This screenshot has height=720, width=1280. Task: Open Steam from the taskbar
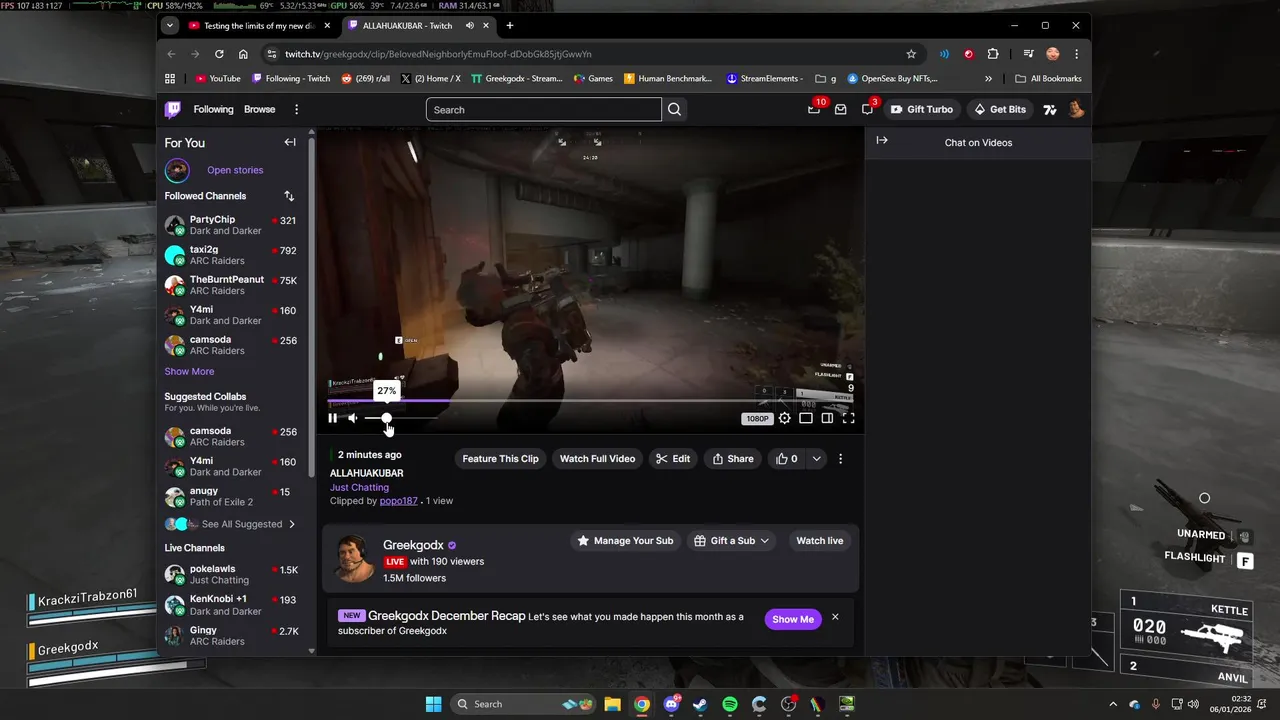701,704
